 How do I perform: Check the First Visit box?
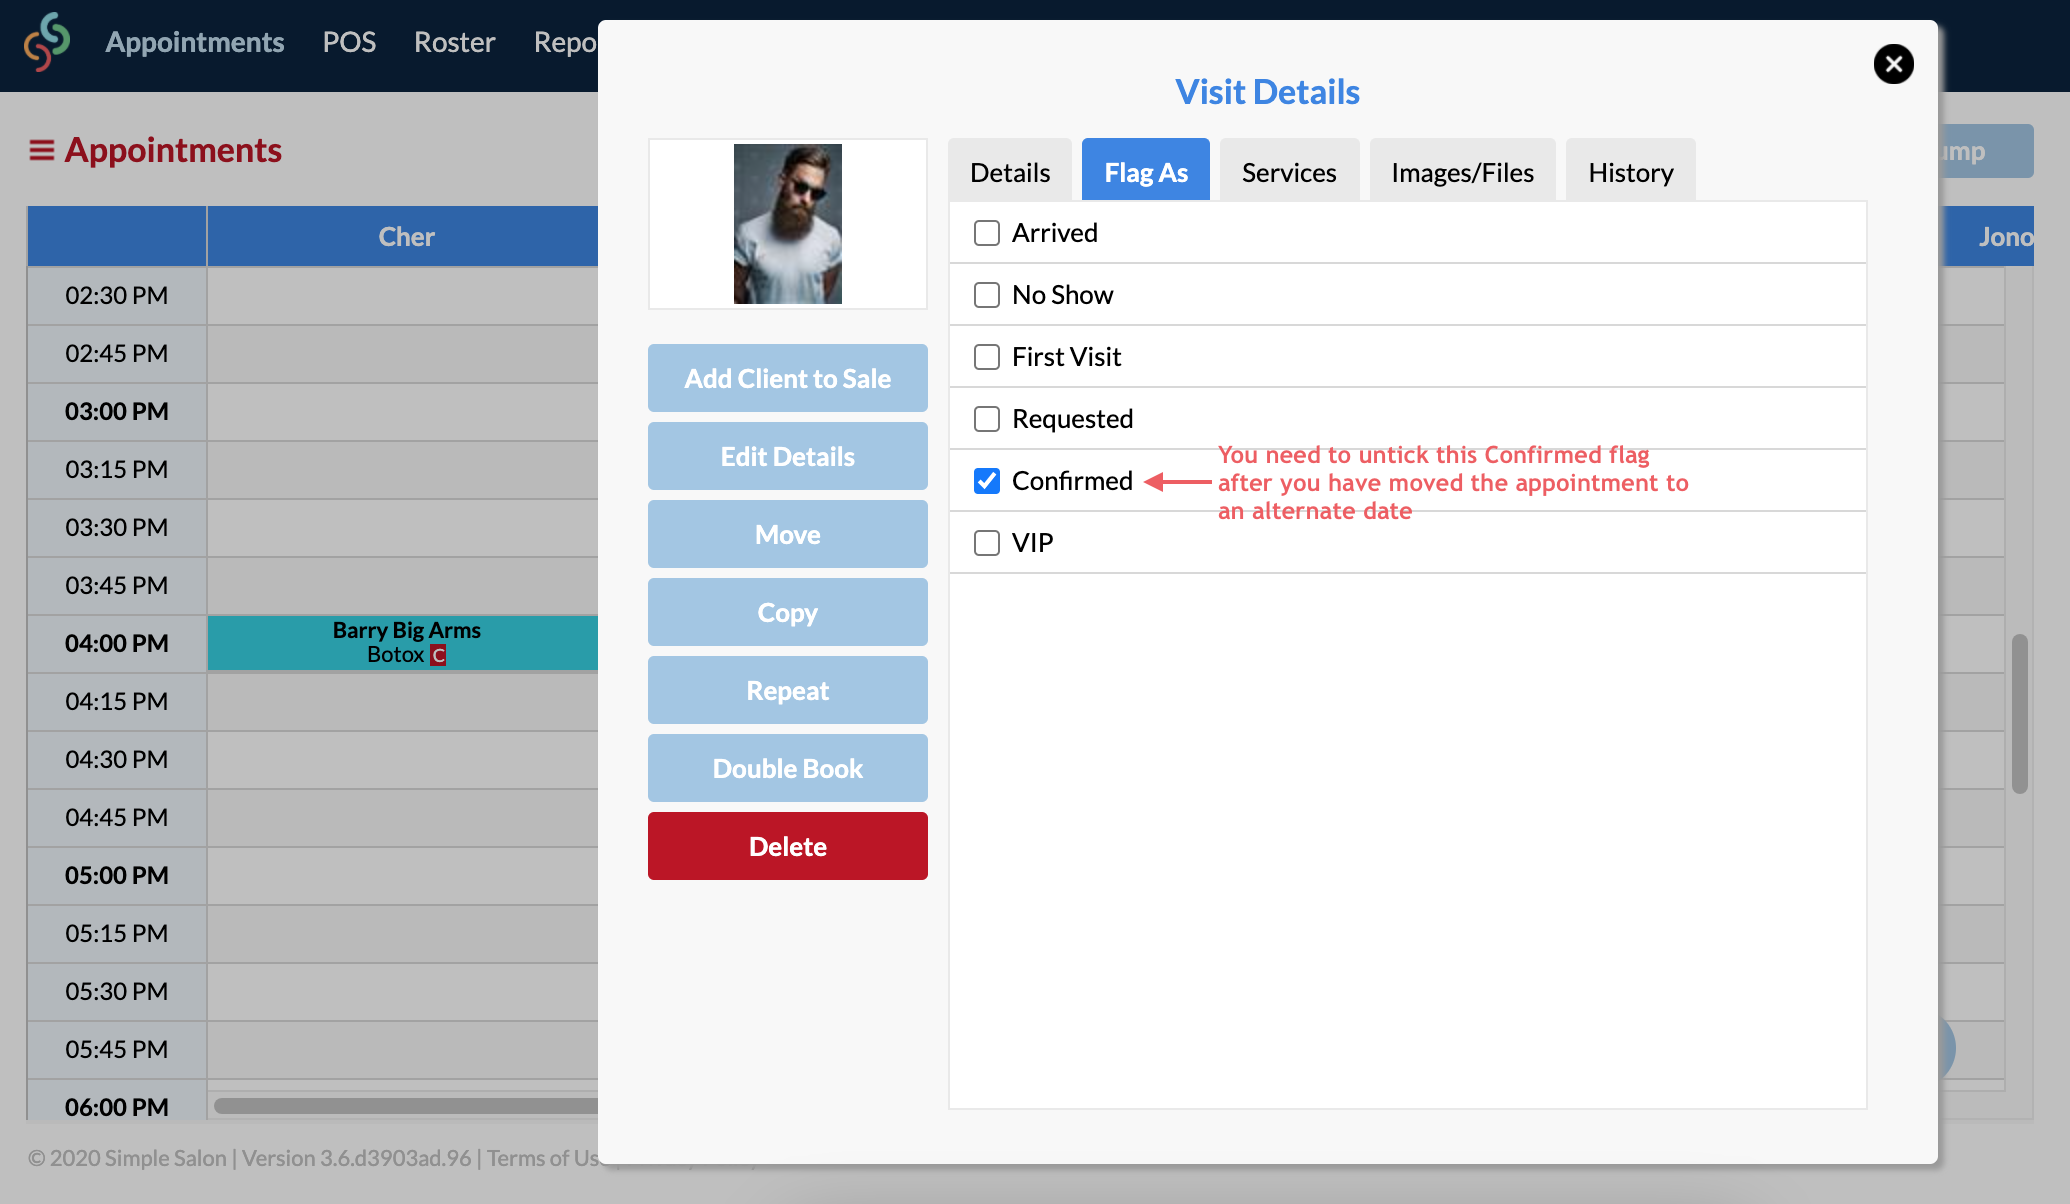tap(987, 357)
